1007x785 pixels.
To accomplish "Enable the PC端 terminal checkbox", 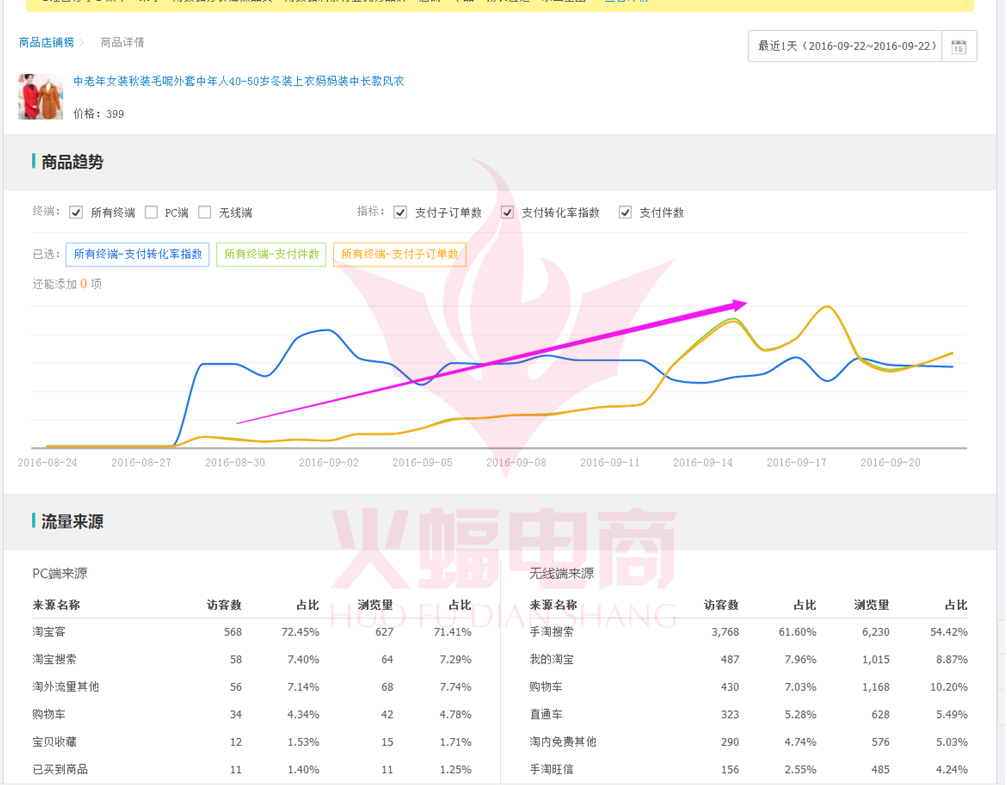I will point(151,213).
